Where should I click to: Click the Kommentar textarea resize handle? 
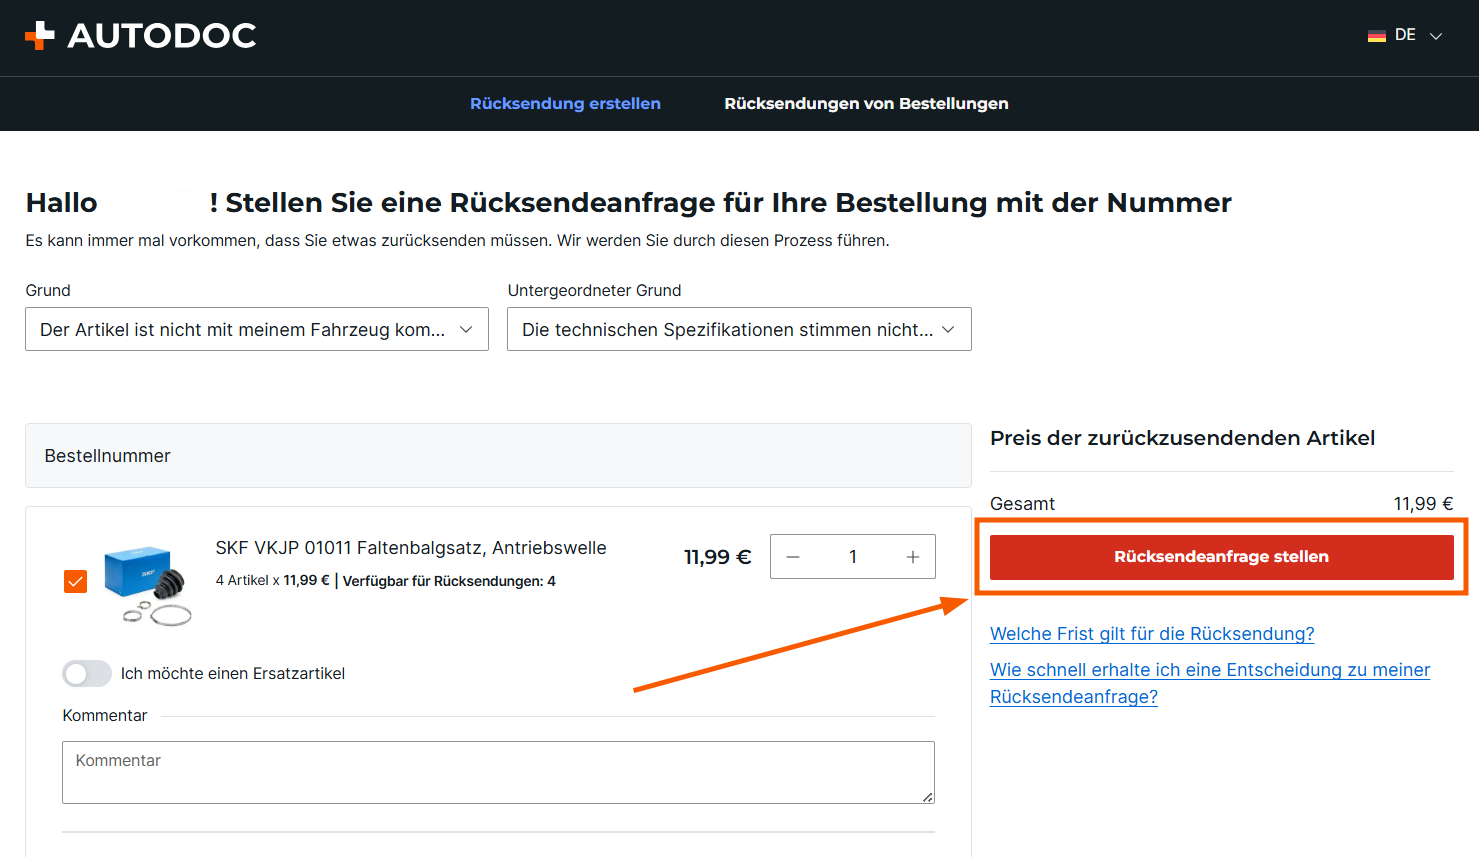[928, 797]
